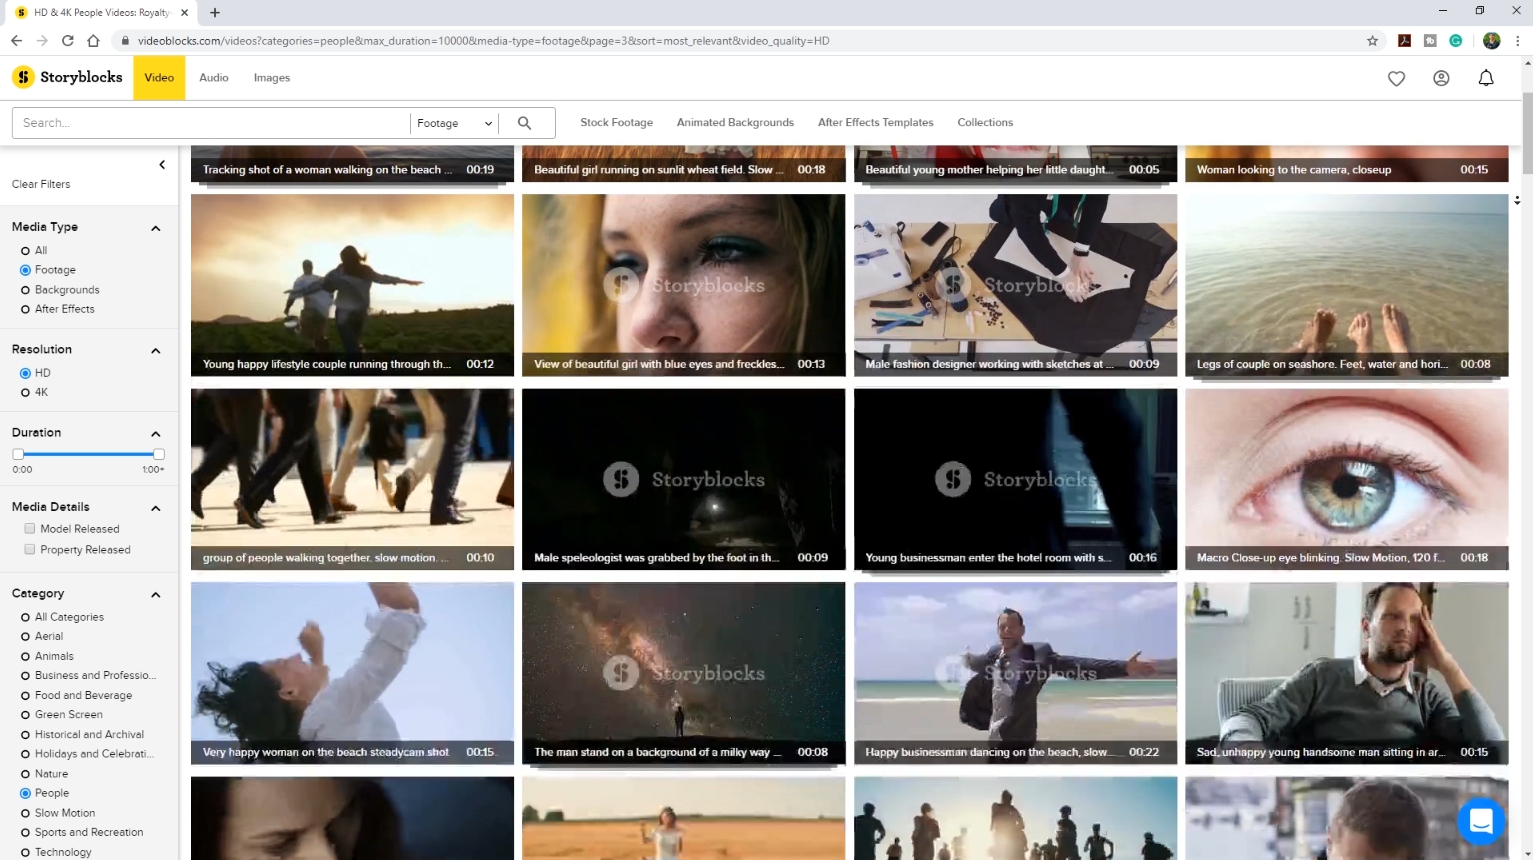
Task: Open milky way man video thumbnail
Action: click(x=683, y=673)
